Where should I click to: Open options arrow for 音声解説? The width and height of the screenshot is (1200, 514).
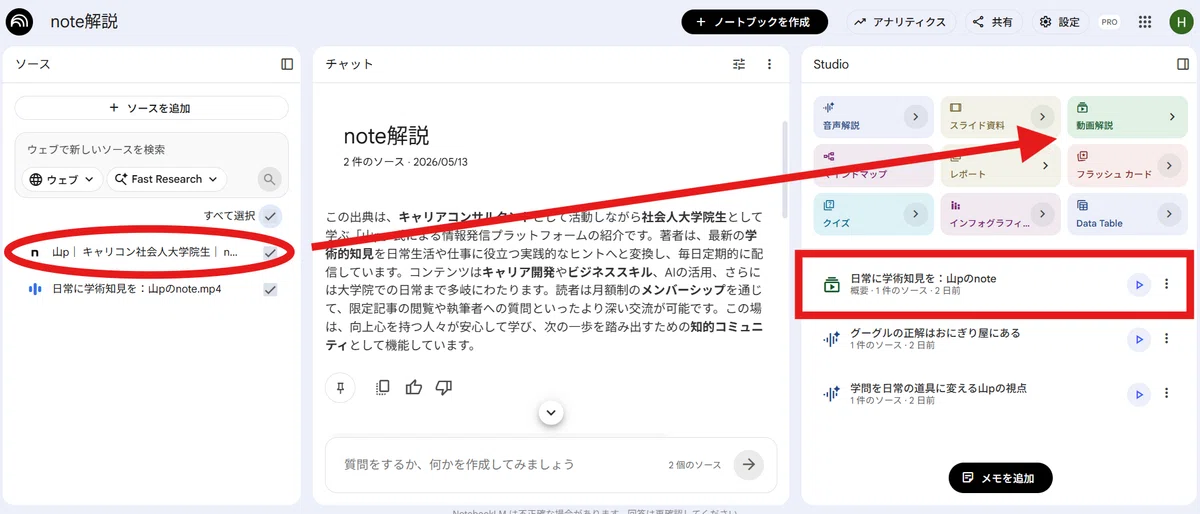coord(915,117)
